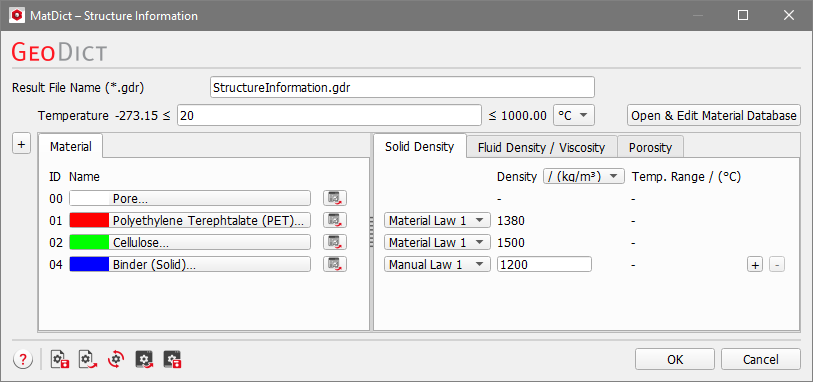Viewport: 813px width, 382px height.
Task: Click the first settings-file icon beside help
Action: point(60,359)
